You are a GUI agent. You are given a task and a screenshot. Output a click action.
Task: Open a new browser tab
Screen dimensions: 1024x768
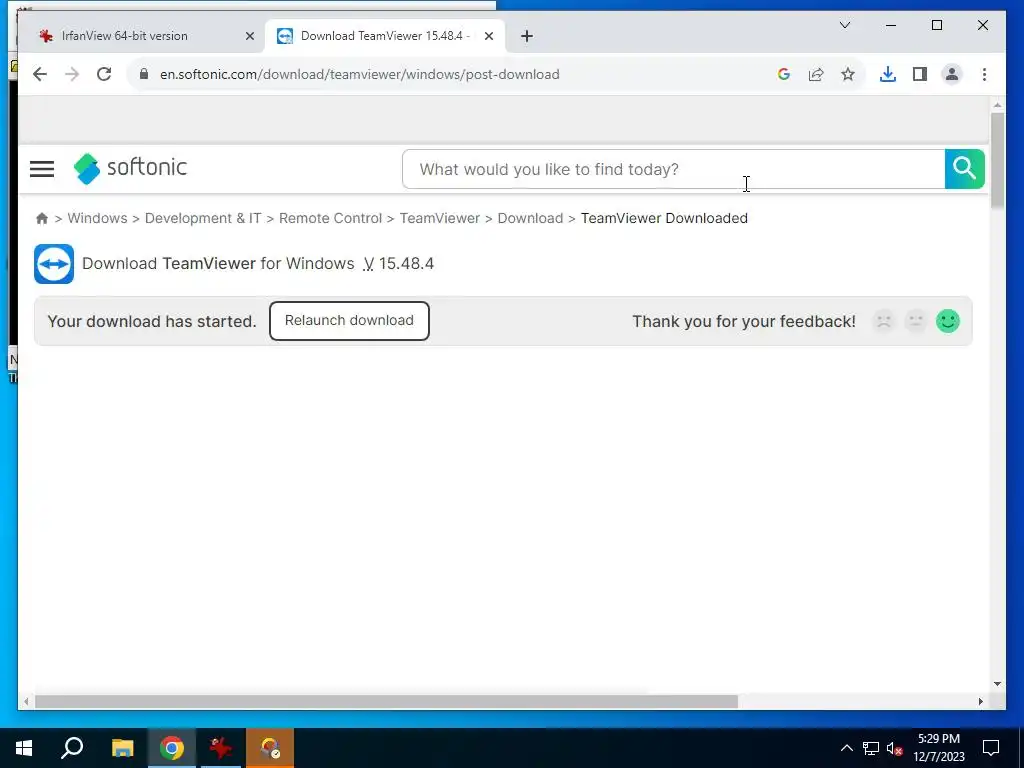click(x=527, y=36)
